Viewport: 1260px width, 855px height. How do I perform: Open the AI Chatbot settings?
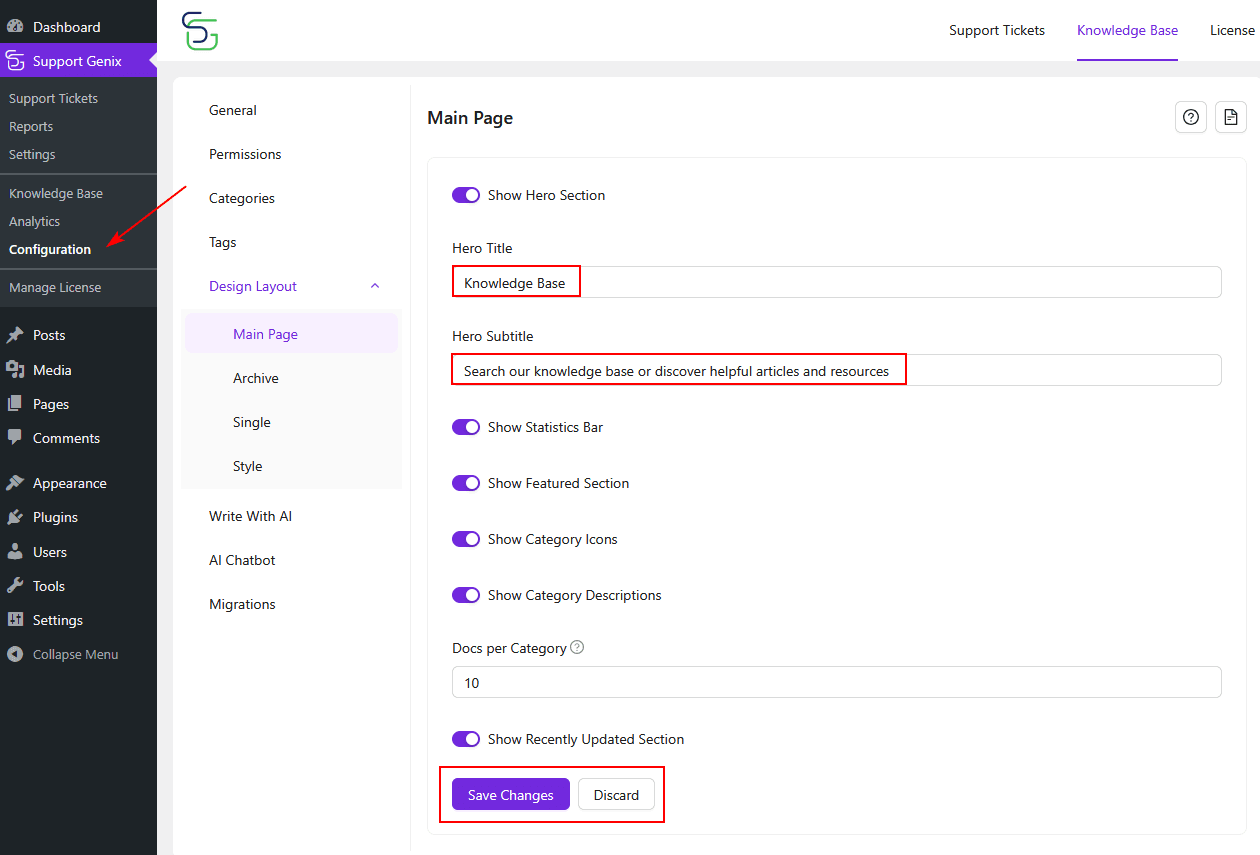pyautogui.click(x=242, y=560)
